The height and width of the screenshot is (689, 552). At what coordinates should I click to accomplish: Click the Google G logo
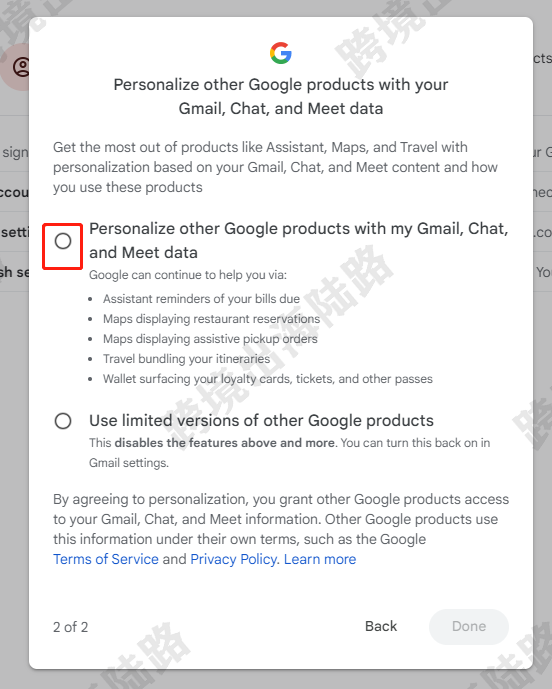pyautogui.click(x=281, y=53)
